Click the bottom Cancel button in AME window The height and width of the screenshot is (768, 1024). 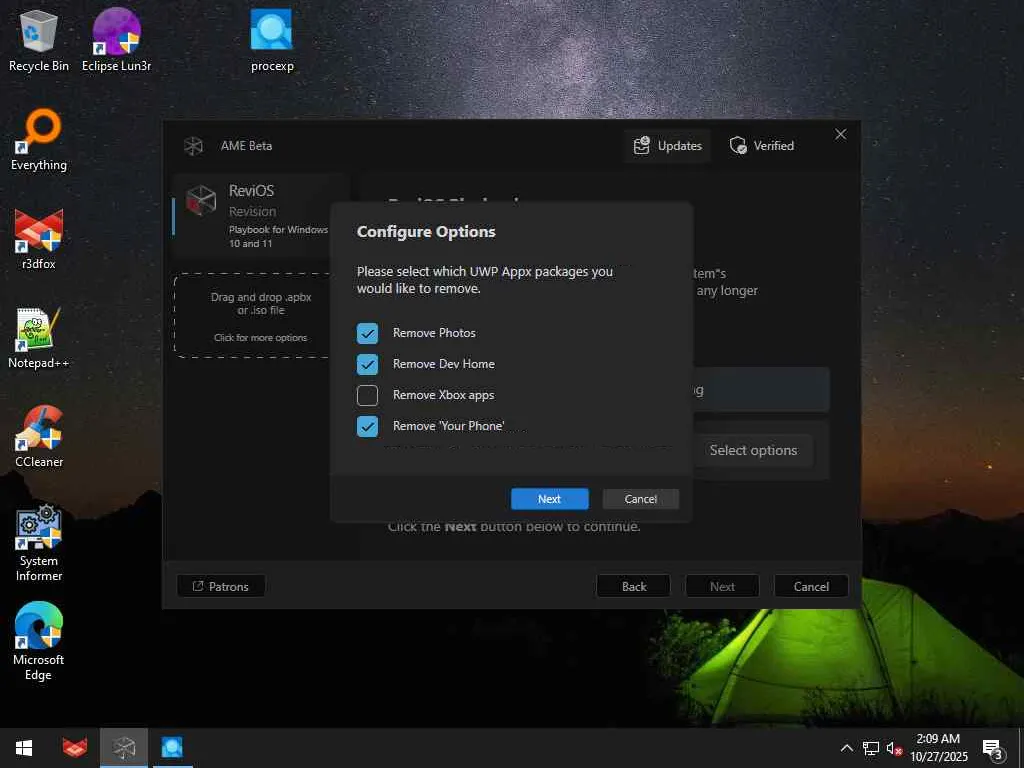811,586
